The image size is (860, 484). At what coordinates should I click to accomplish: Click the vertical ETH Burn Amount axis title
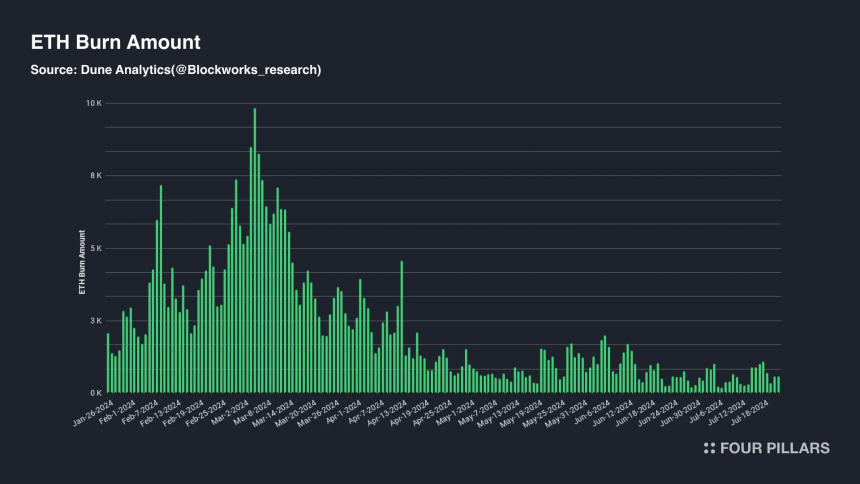[x=82, y=262]
